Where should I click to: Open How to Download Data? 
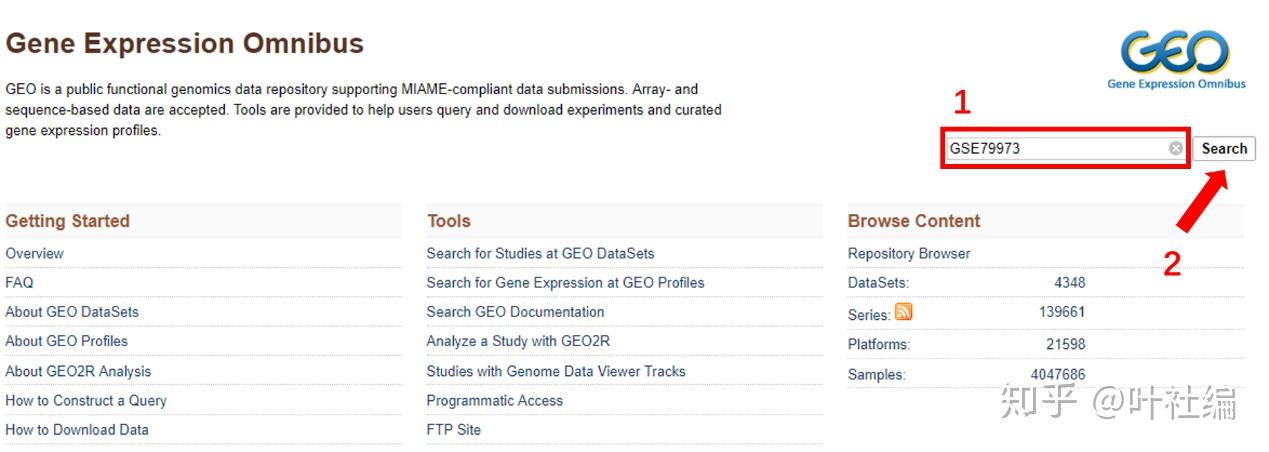tap(77, 430)
